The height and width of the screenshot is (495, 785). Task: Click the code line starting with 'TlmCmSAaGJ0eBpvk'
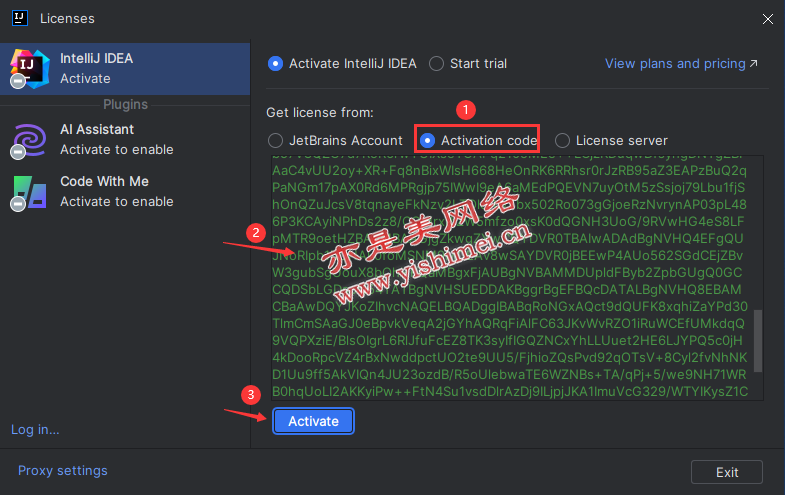[x=508, y=323]
